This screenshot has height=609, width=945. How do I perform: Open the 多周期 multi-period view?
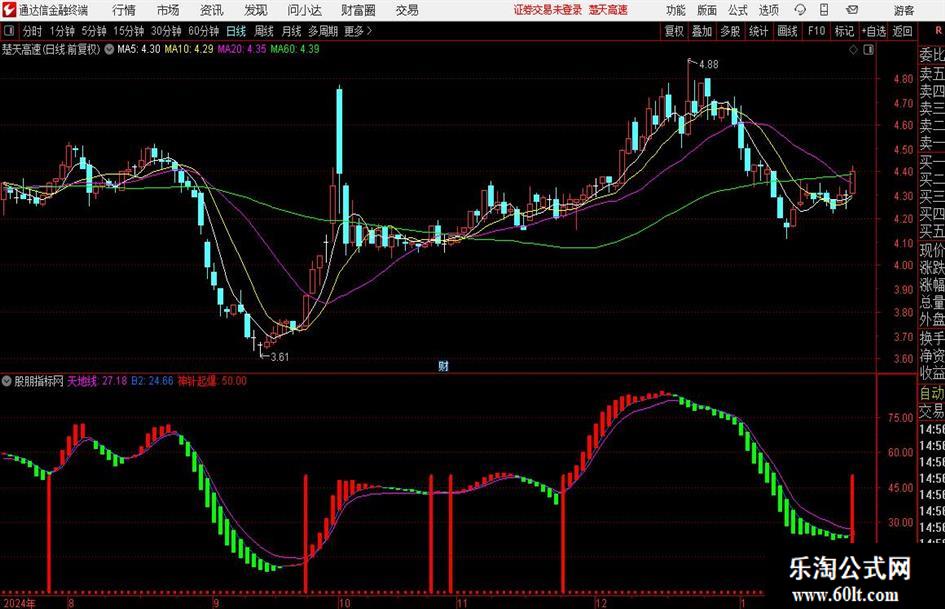pos(323,31)
